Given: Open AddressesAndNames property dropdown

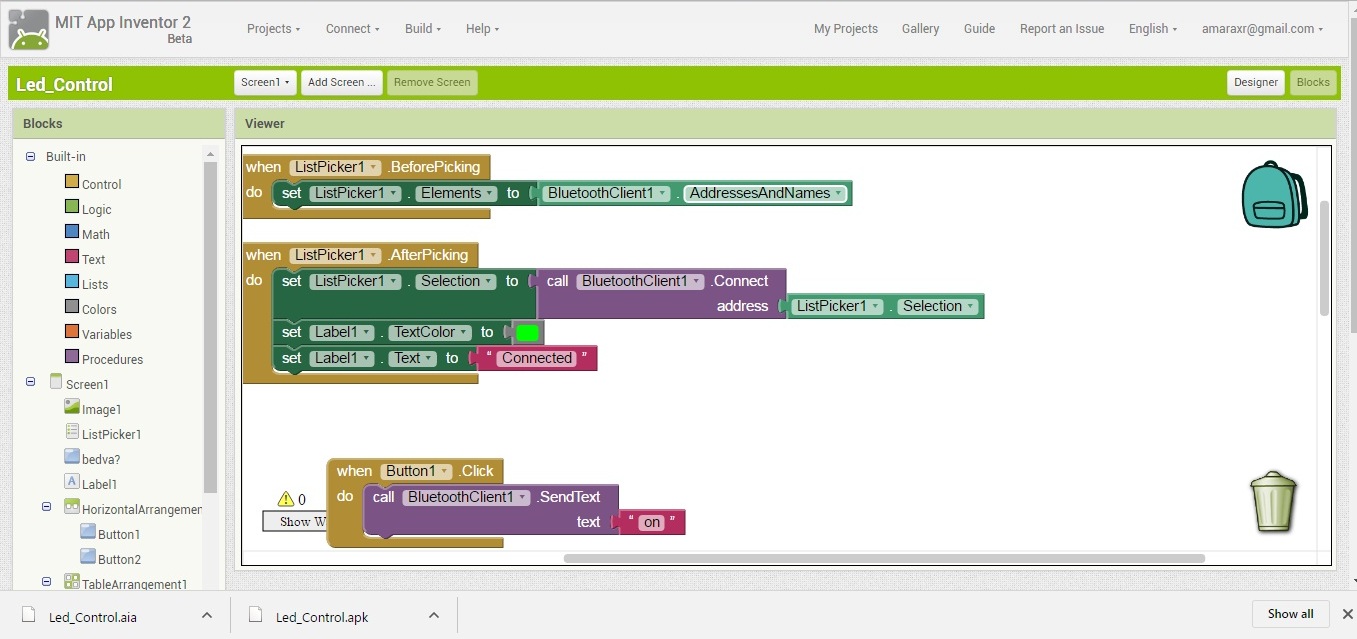Looking at the screenshot, I should click(x=765, y=193).
